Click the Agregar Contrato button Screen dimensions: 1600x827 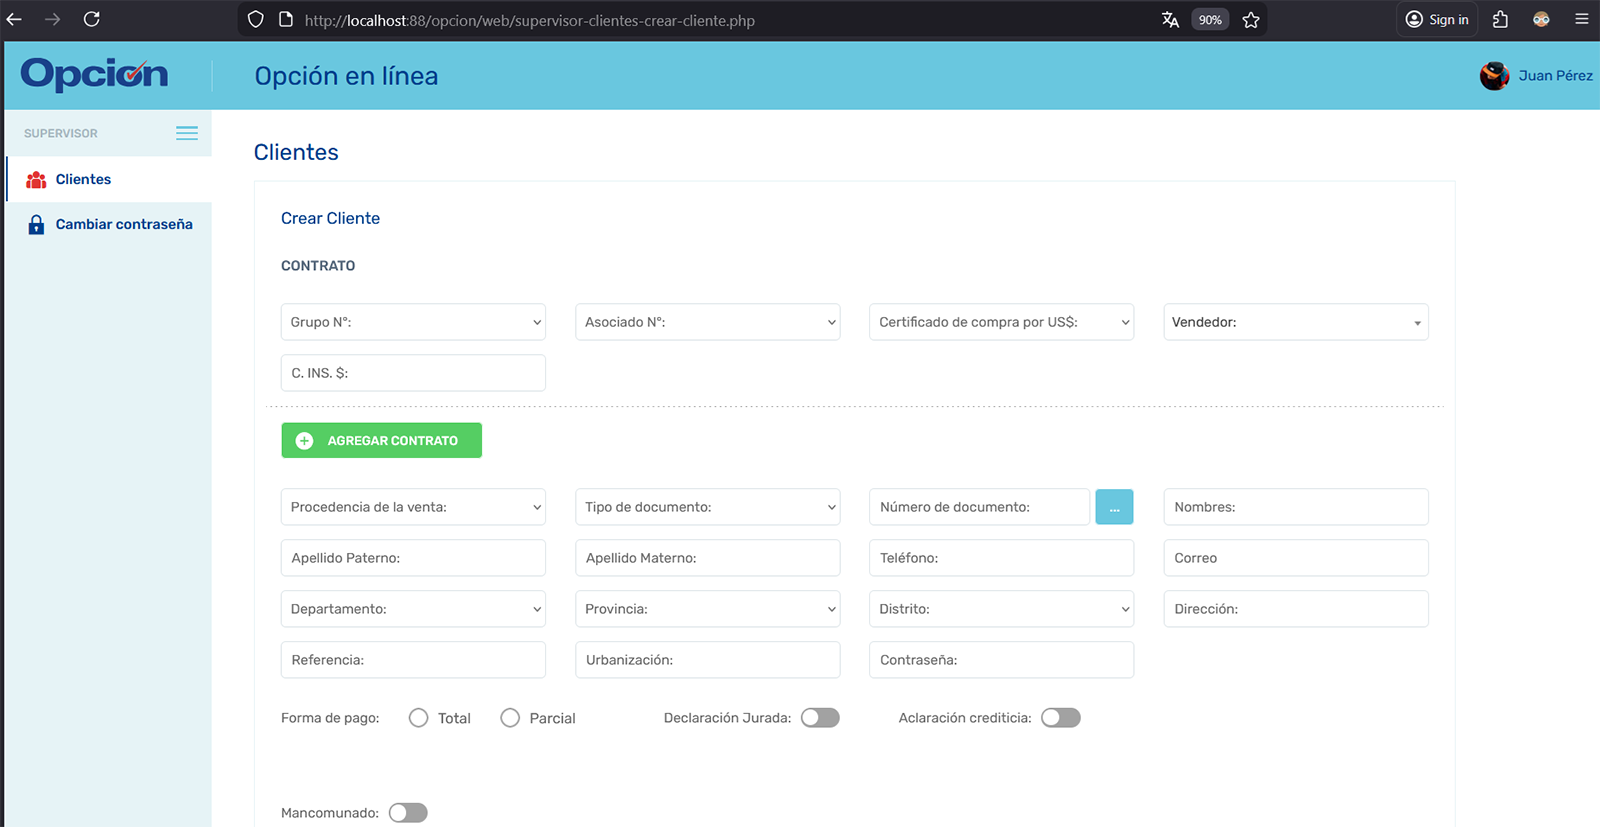pos(381,441)
